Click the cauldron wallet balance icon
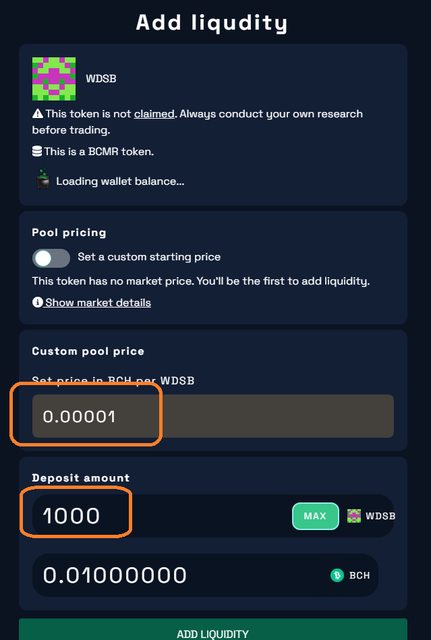The image size is (431, 640). tap(43, 181)
